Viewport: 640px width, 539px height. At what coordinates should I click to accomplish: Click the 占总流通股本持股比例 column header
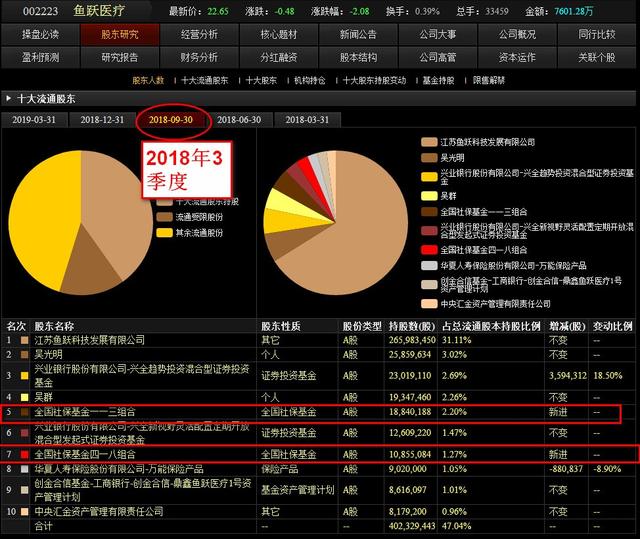491,326
